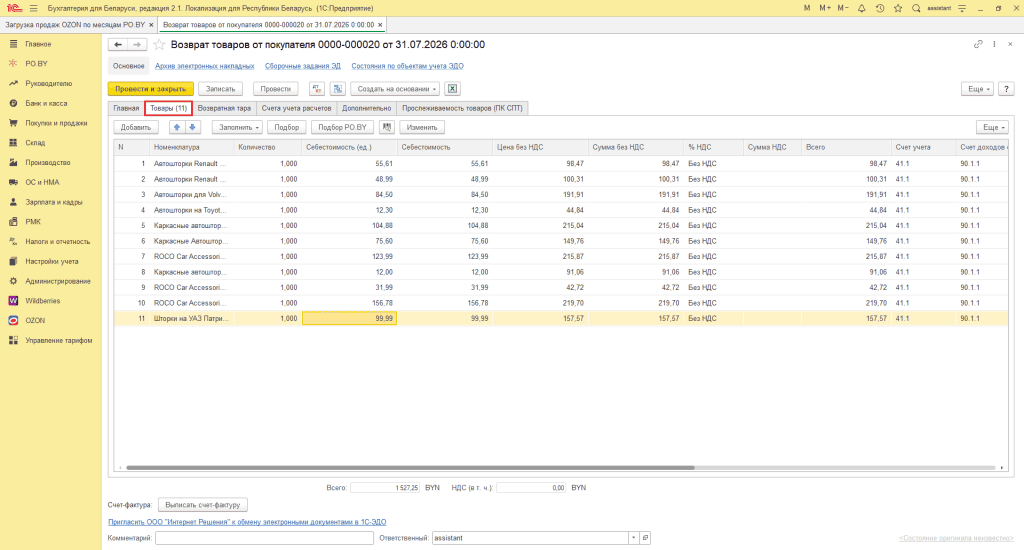This screenshot has height=550, width=1024.
Task: Switch to the Главная tab
Action: pos(126,108)
